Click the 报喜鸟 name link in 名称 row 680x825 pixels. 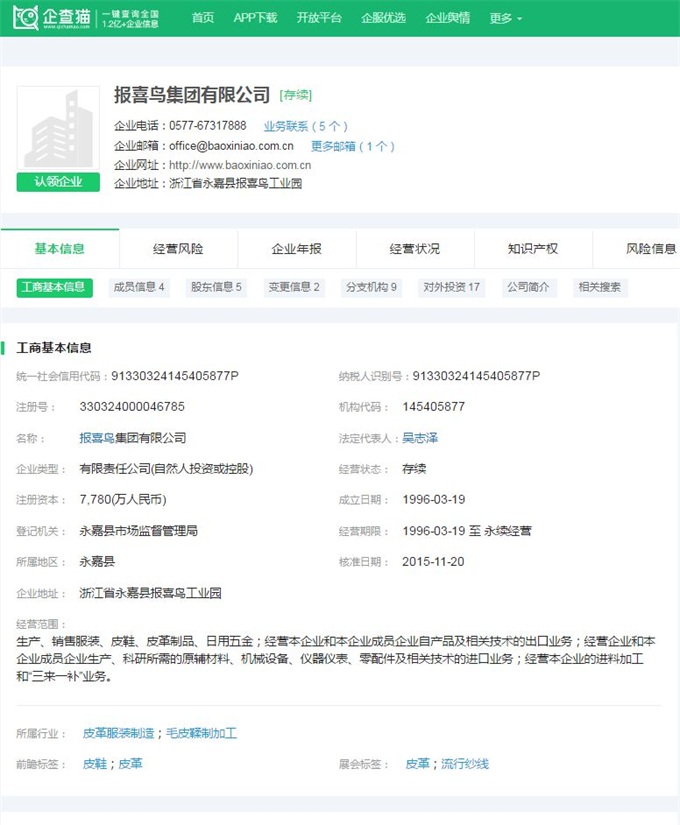97,438
